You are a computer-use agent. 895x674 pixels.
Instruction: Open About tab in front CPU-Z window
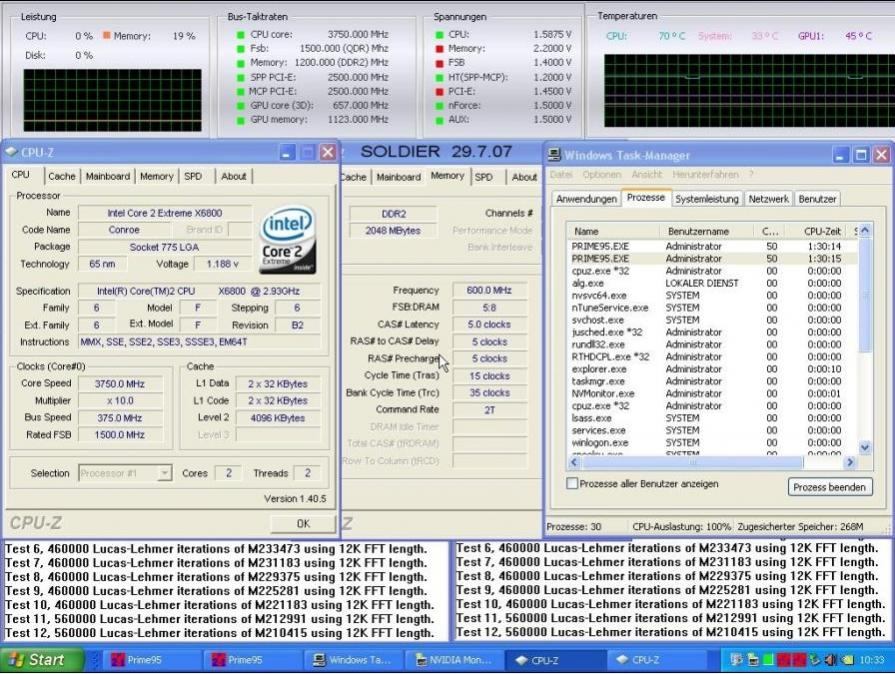[x=233, y=176]
